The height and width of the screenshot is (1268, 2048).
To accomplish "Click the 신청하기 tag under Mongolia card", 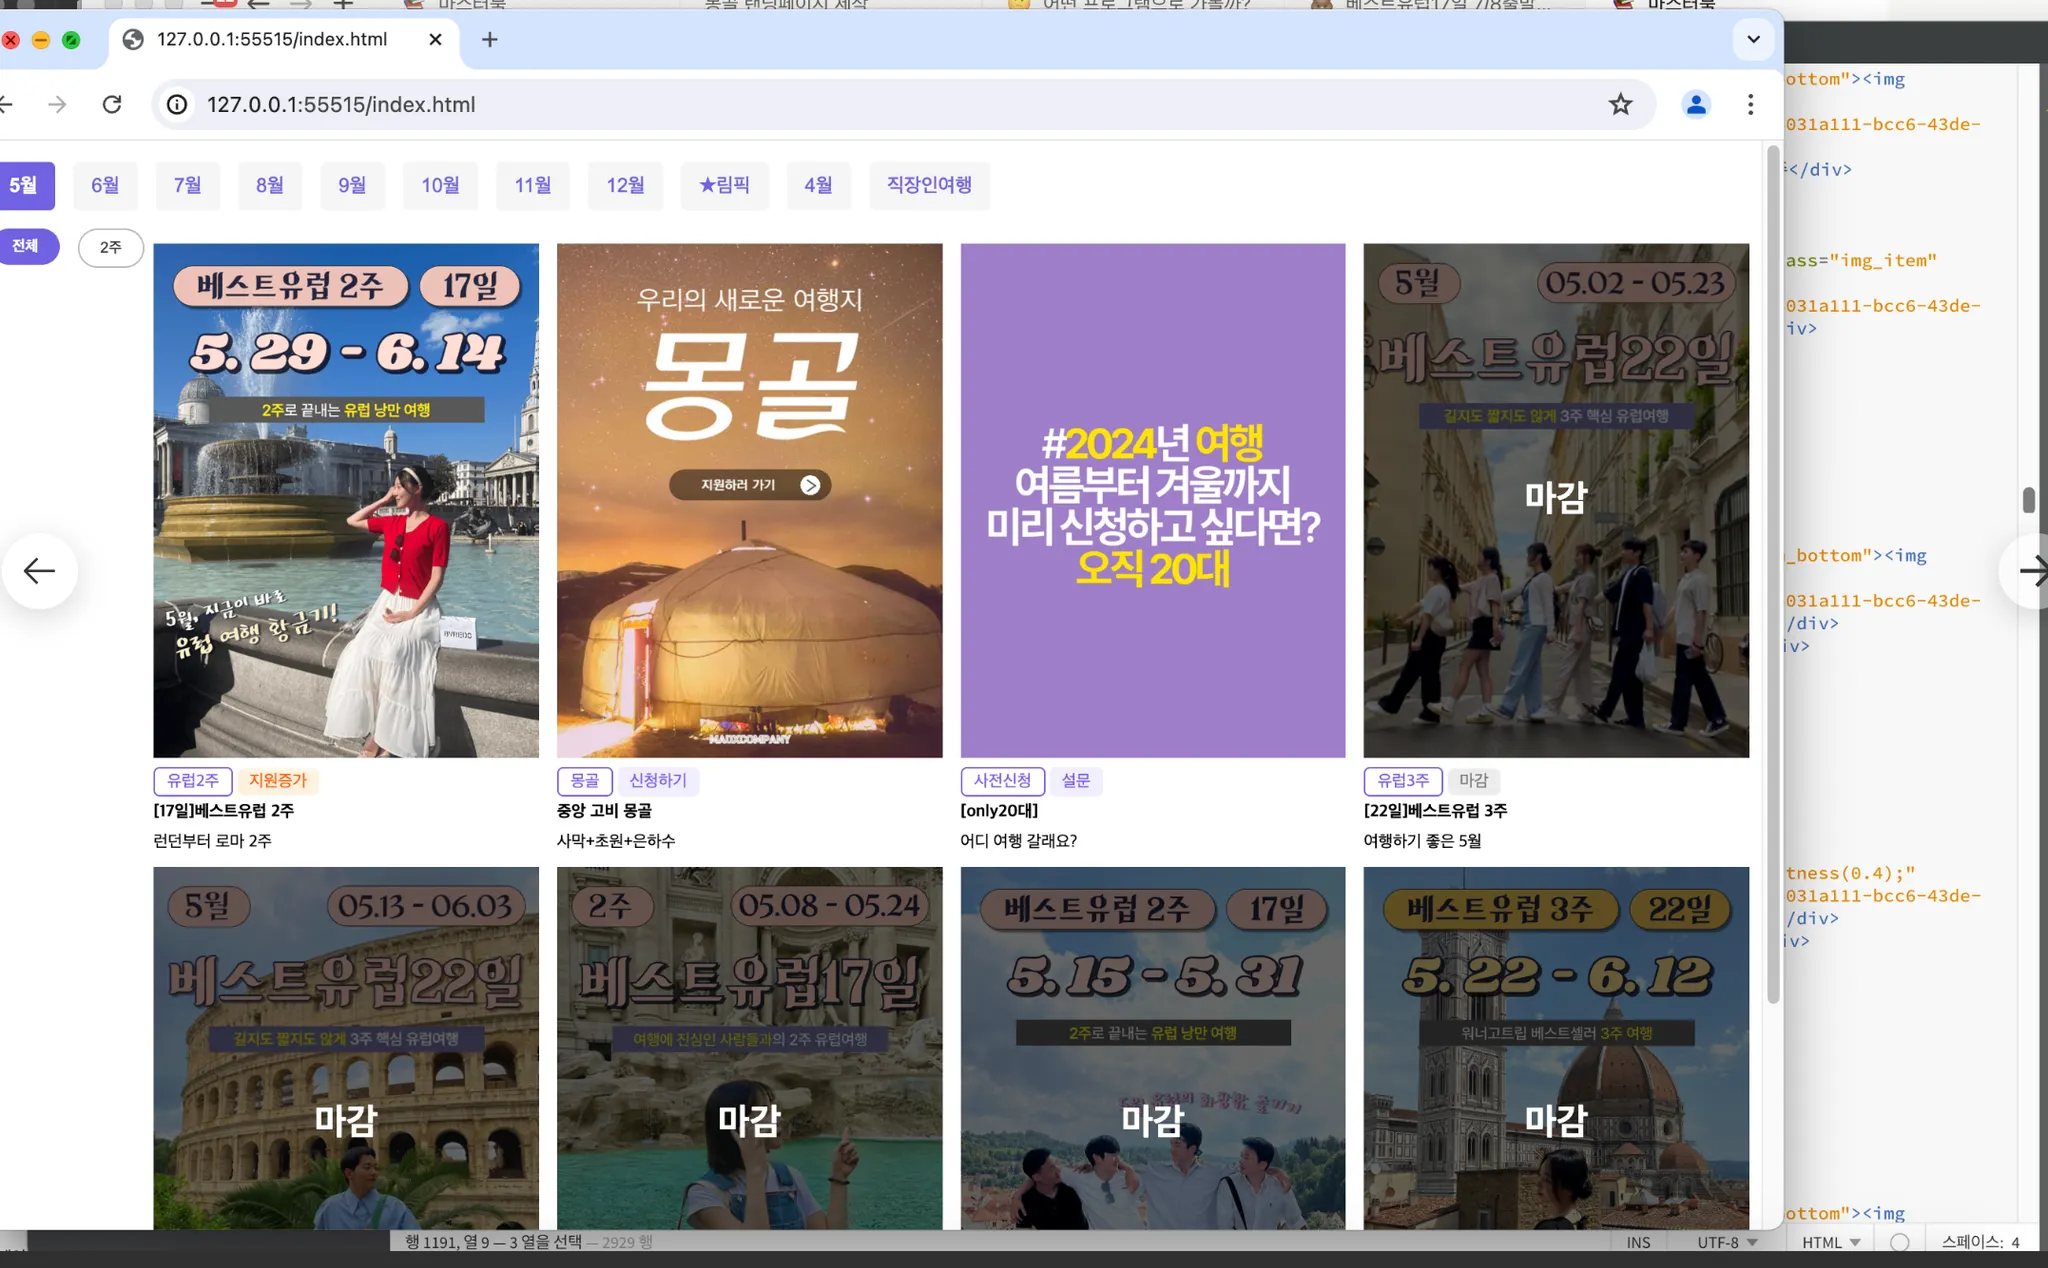I will click(x=657, y=780).
